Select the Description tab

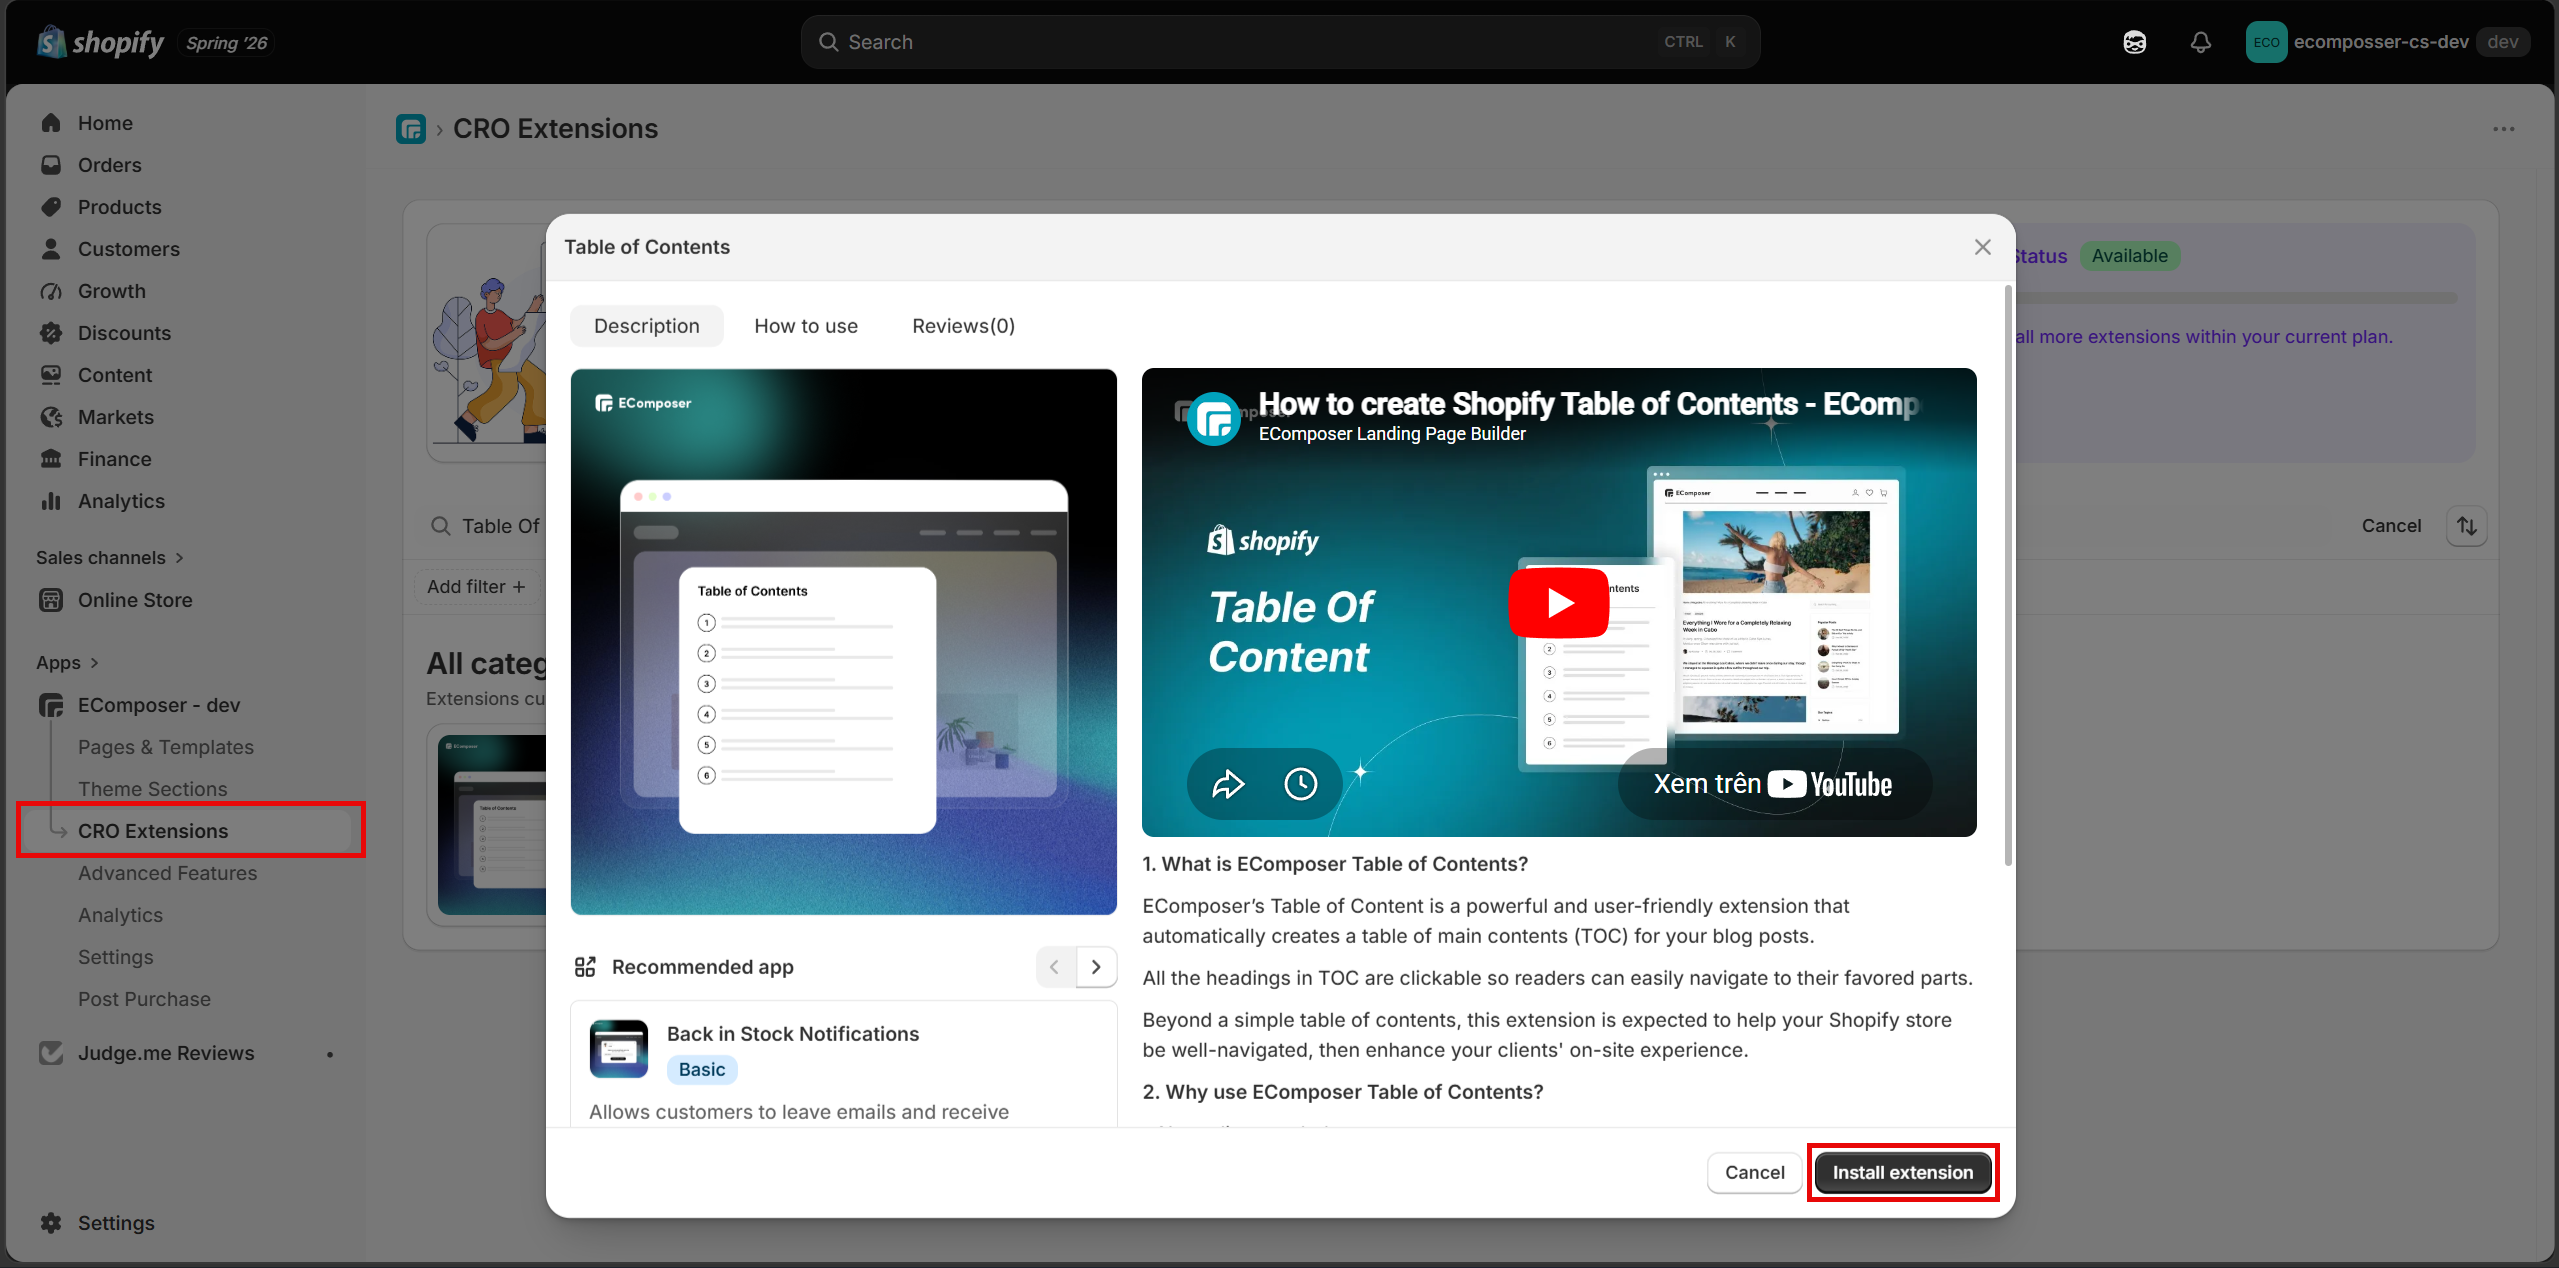(647, 326)
